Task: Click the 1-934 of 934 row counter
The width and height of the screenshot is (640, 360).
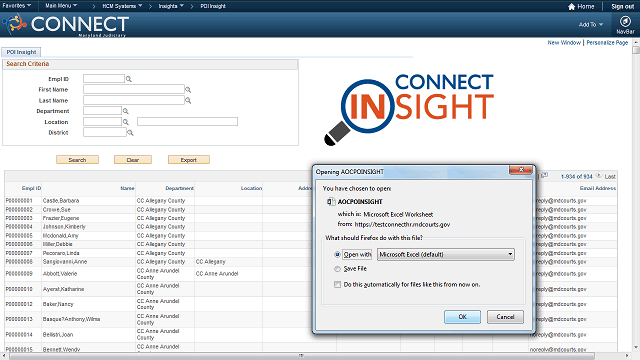Action: tap(576, 177)
